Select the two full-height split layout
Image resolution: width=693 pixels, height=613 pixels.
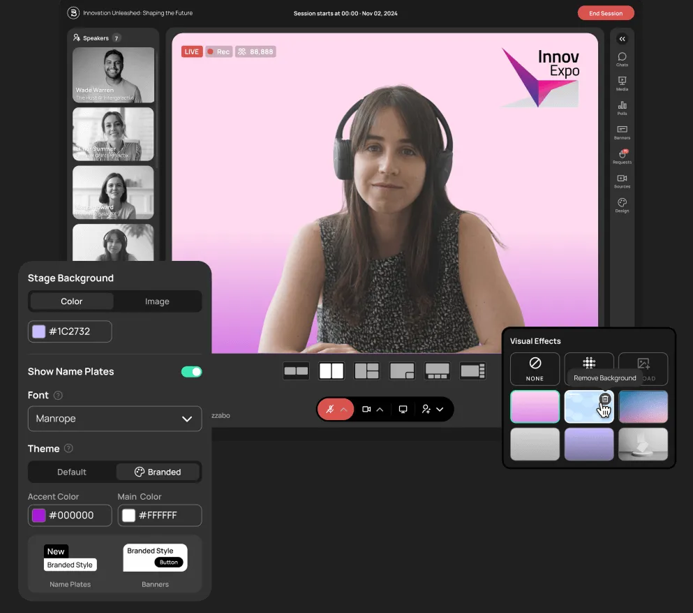pos(331,371)
